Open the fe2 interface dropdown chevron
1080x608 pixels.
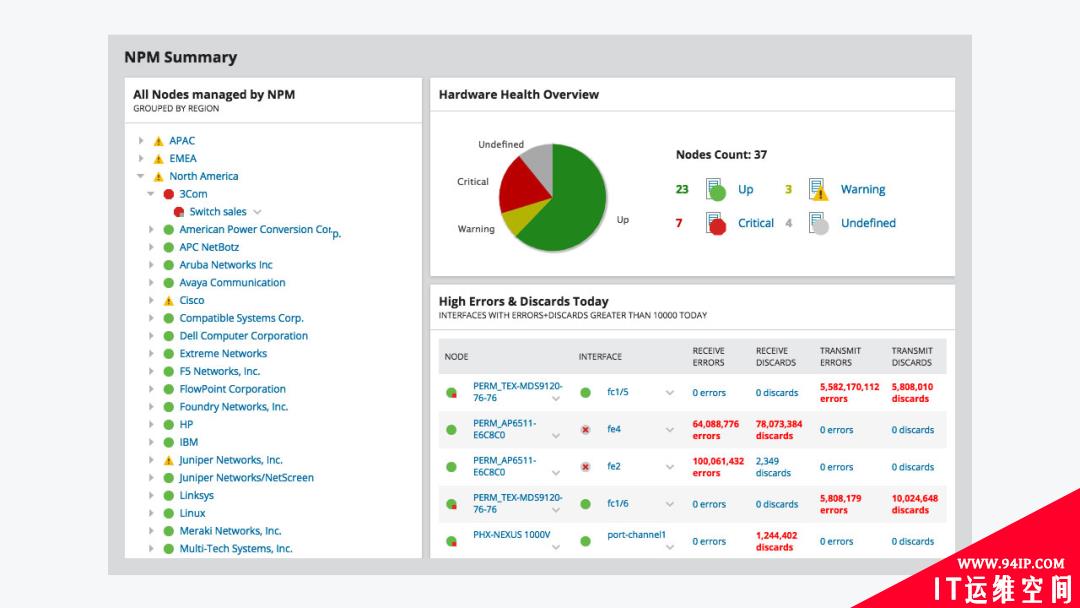[x=669, y=467]
